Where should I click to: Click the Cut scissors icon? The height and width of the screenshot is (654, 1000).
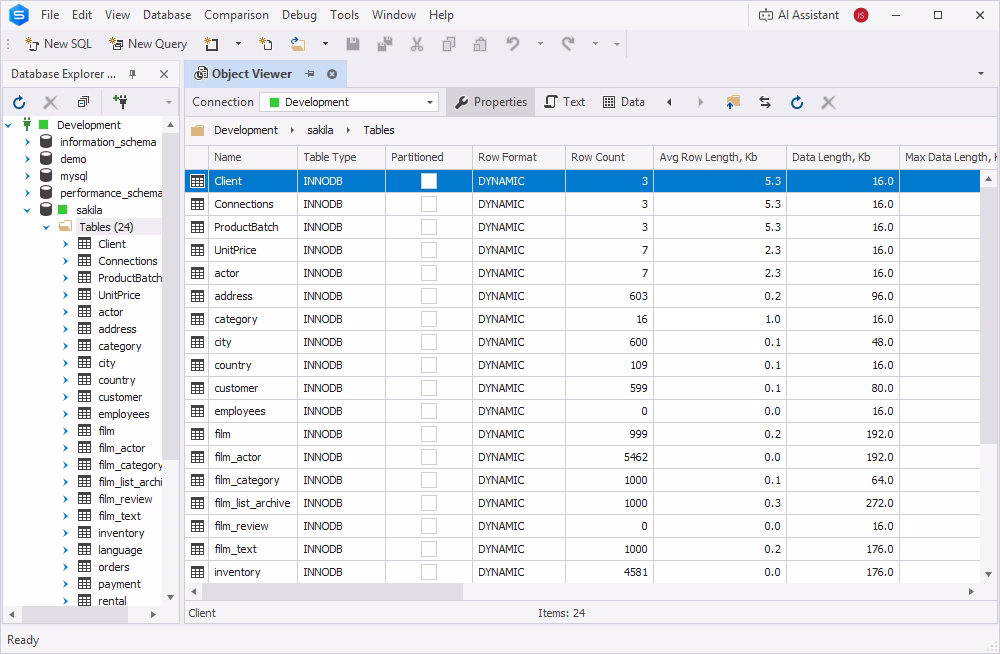click(417, 43)
